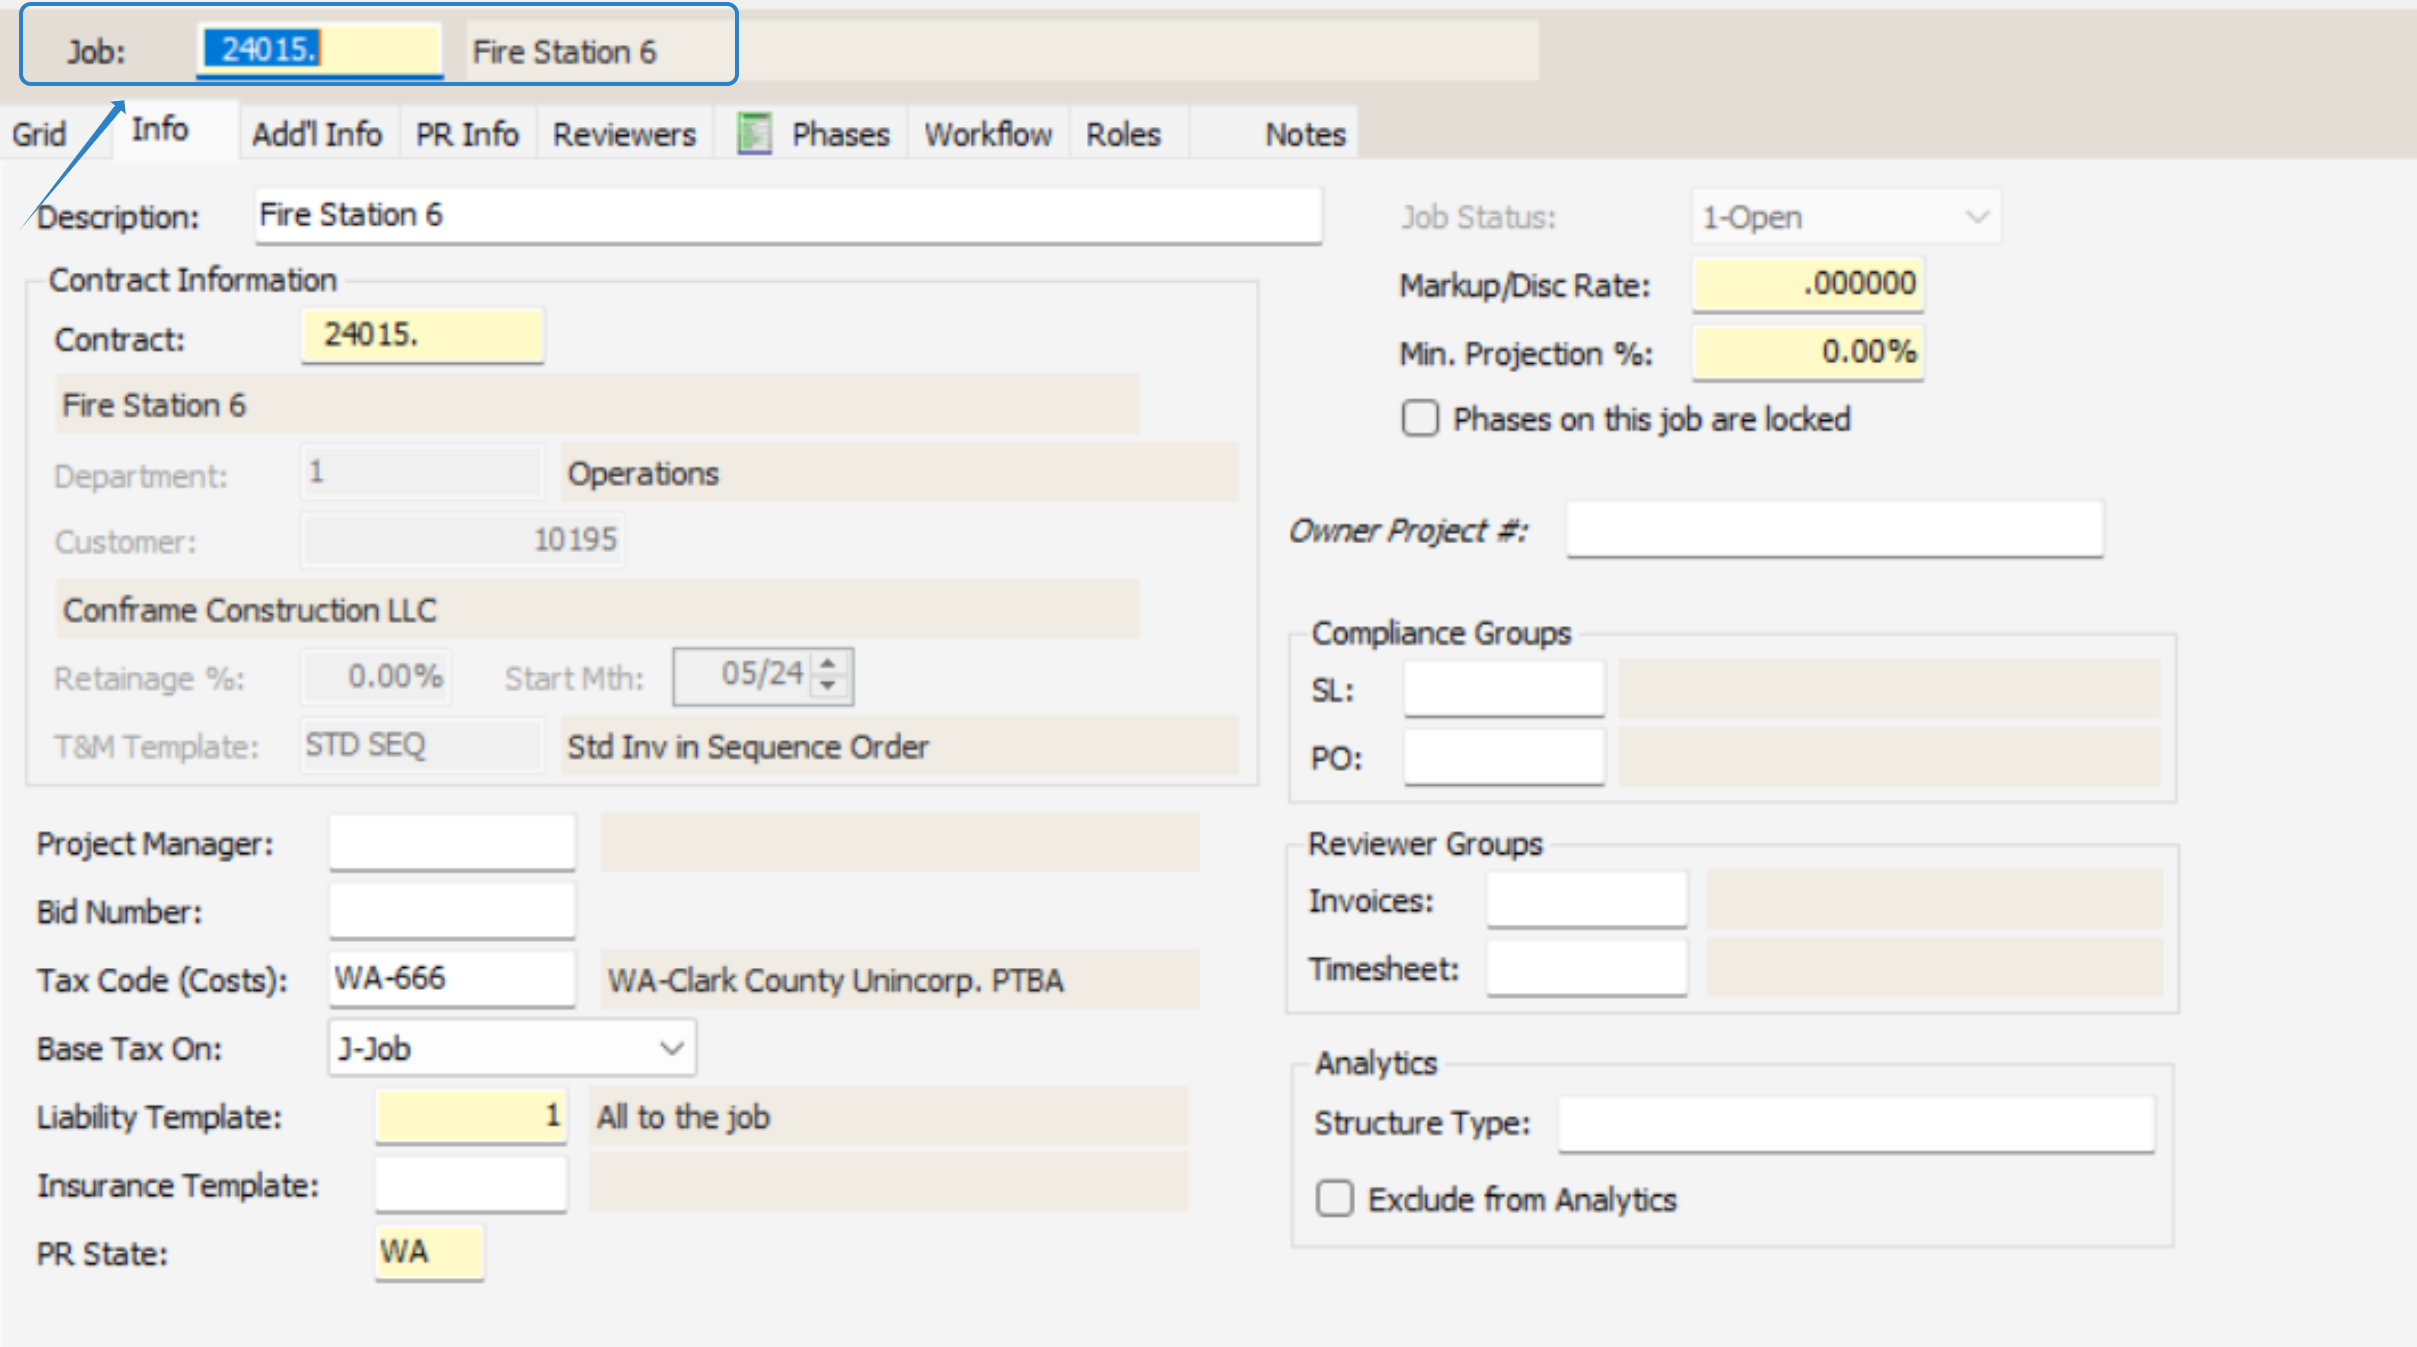Select the Tax Code (Costs) field
2417x1347 pixels.
tap(452, 978)
